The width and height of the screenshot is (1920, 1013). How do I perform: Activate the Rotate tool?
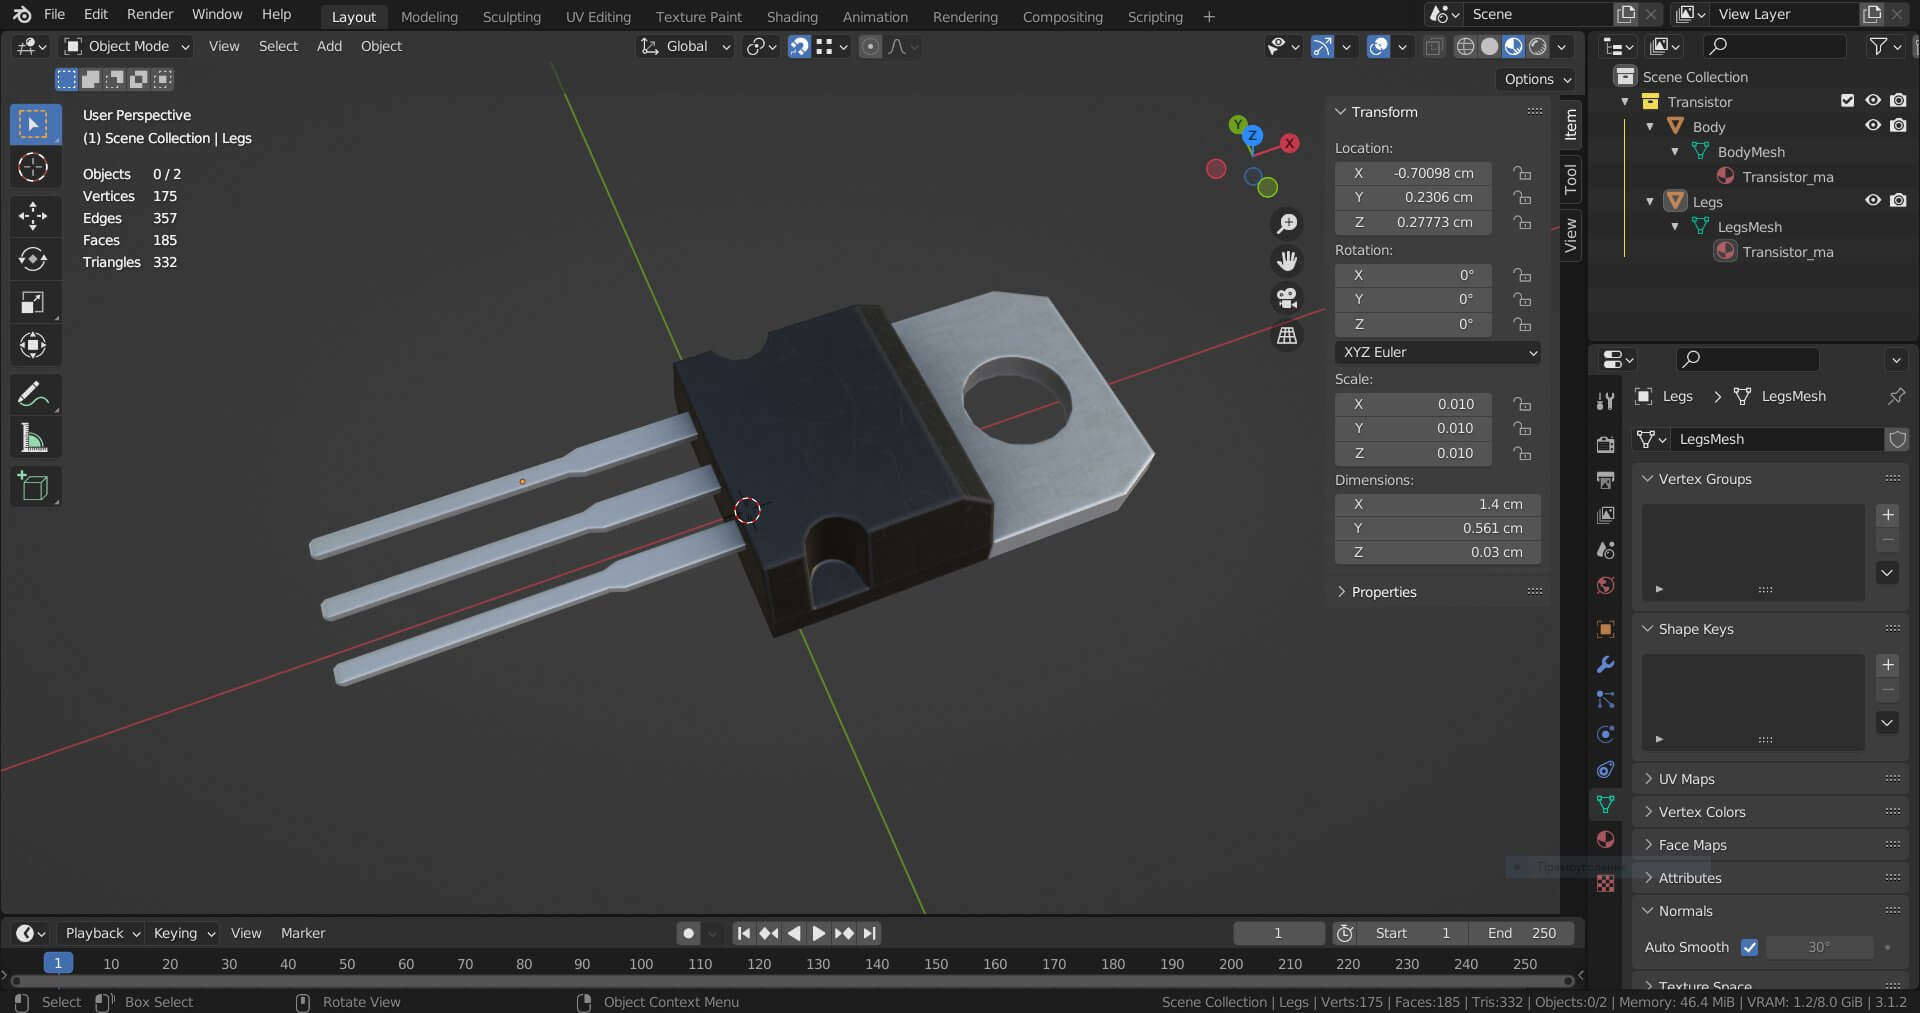[33, 259]
